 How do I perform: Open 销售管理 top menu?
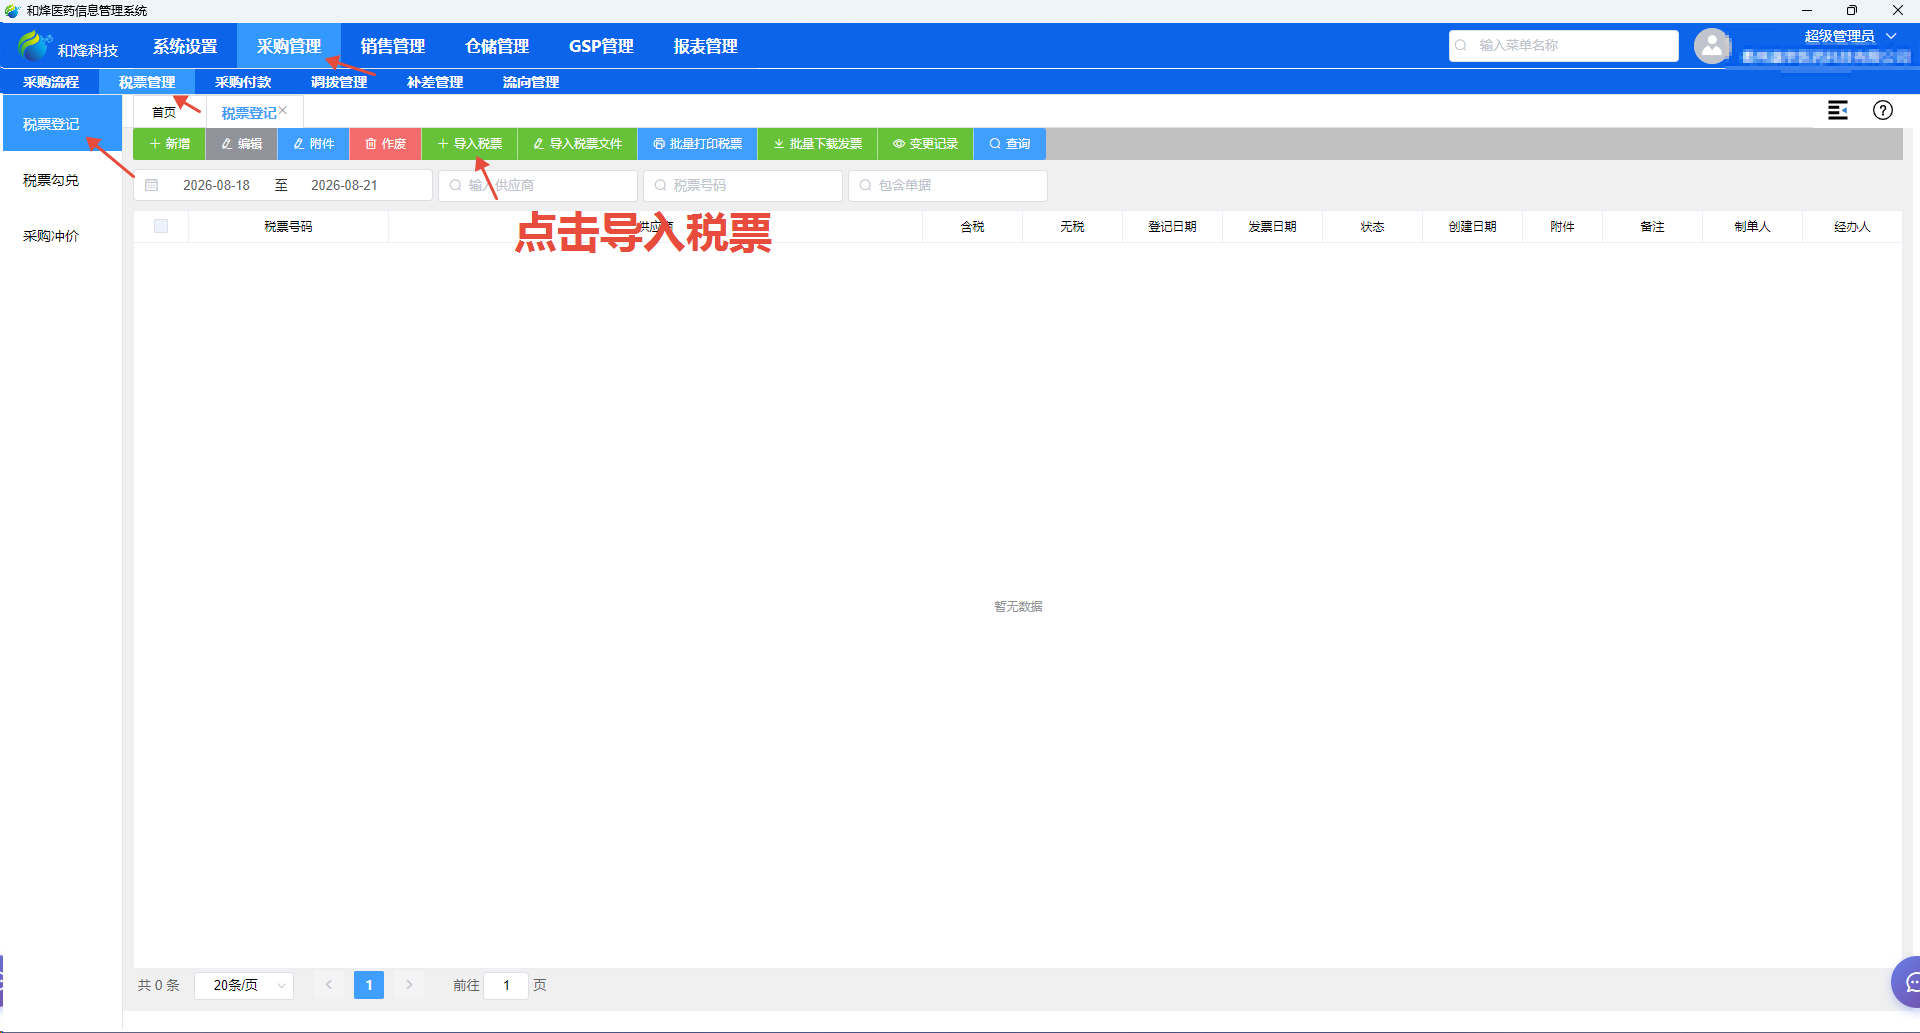(x=393, y=46)
